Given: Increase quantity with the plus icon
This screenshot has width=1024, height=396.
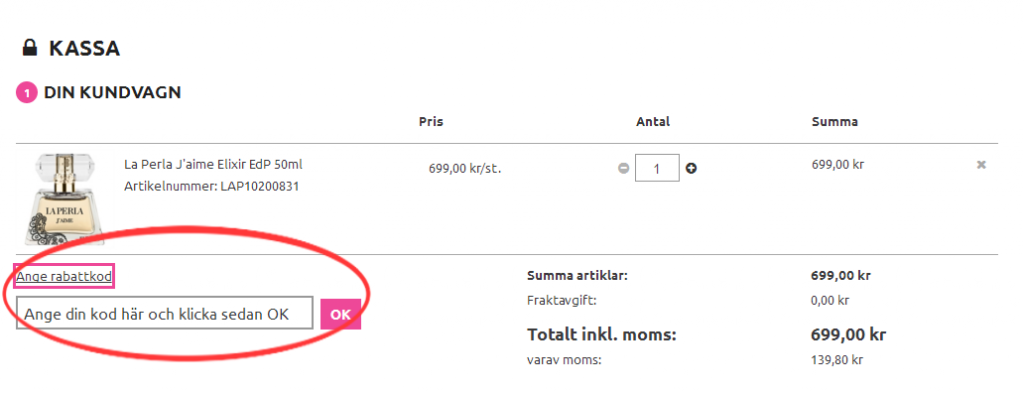Looking at the screenshot, I should [x=691, y=169].
